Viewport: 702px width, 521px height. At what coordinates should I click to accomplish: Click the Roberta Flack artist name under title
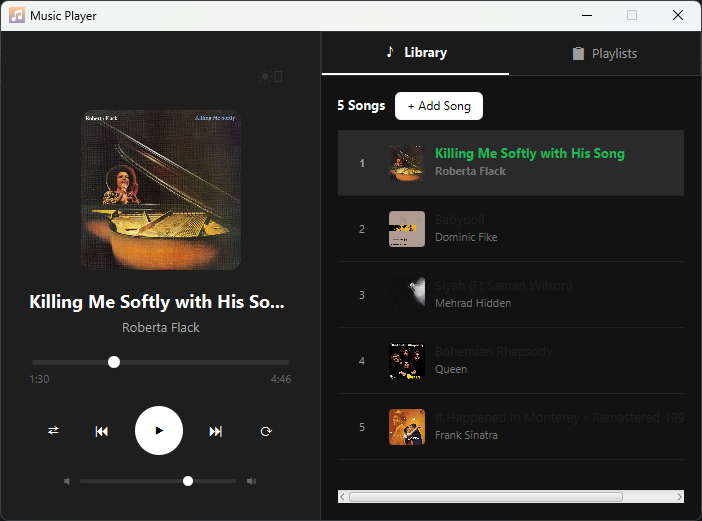161,328
